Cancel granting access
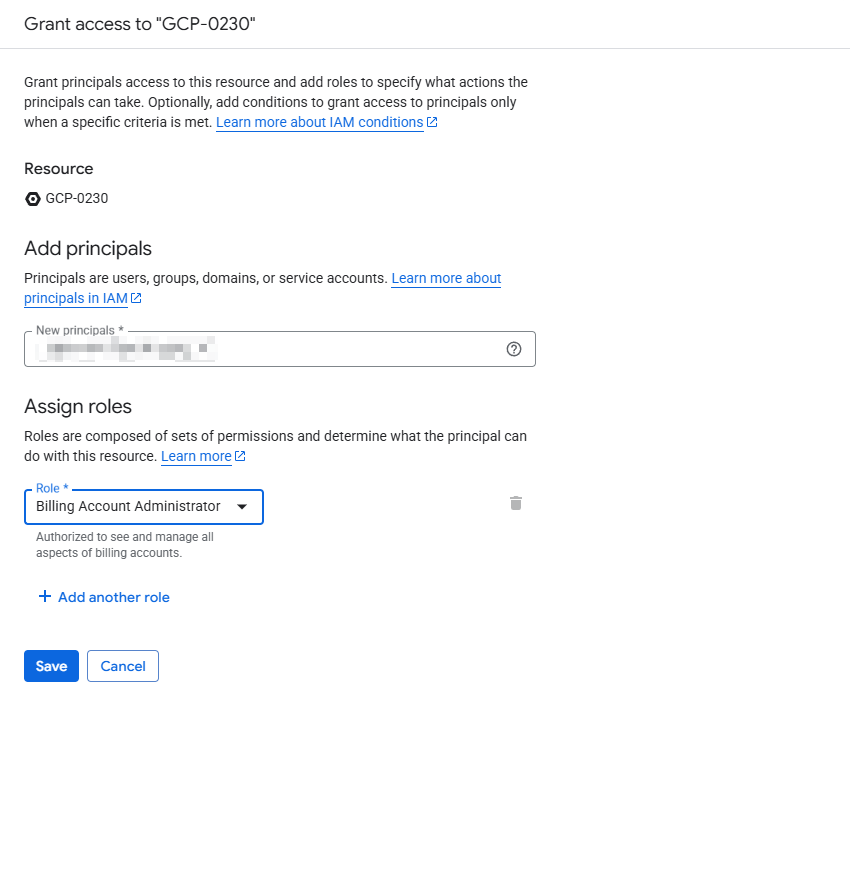The width and height of the screenshot is (850, 883). 123,666
